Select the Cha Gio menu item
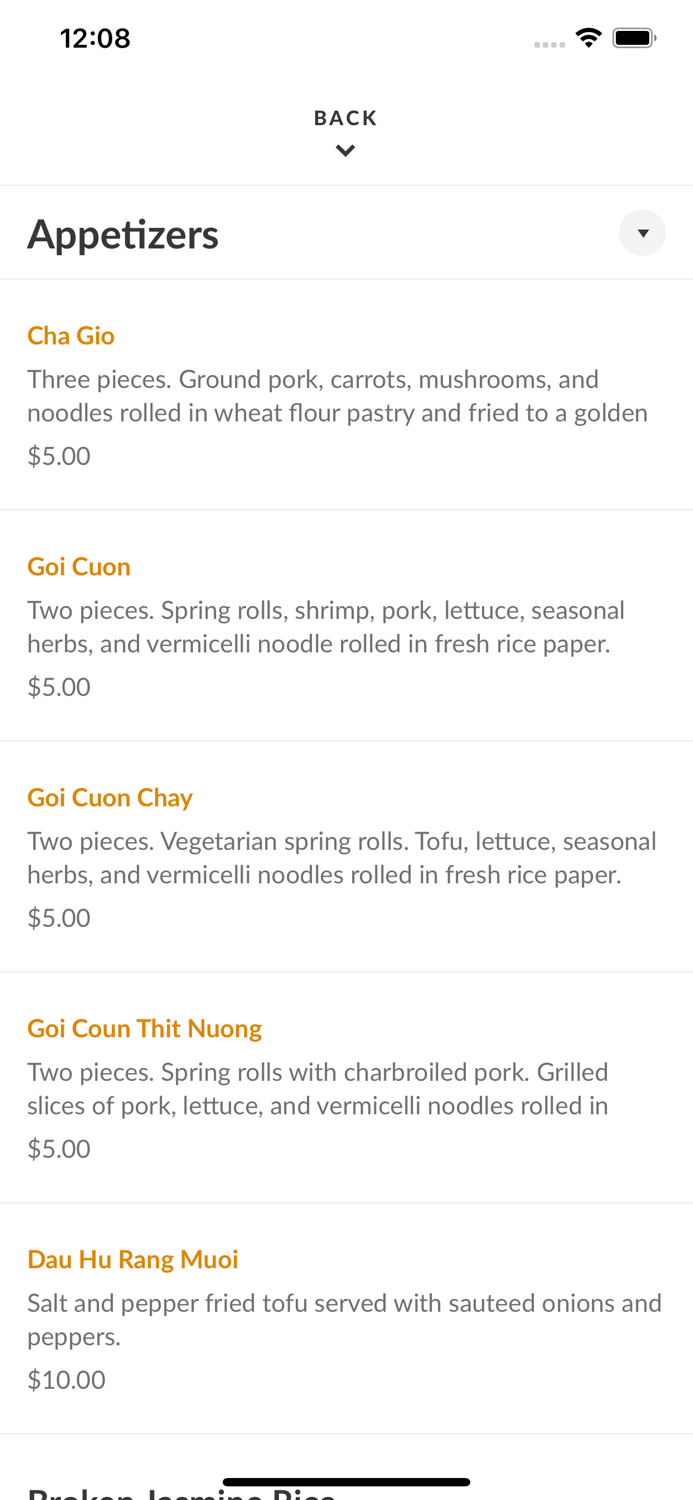 coord(71,336)
